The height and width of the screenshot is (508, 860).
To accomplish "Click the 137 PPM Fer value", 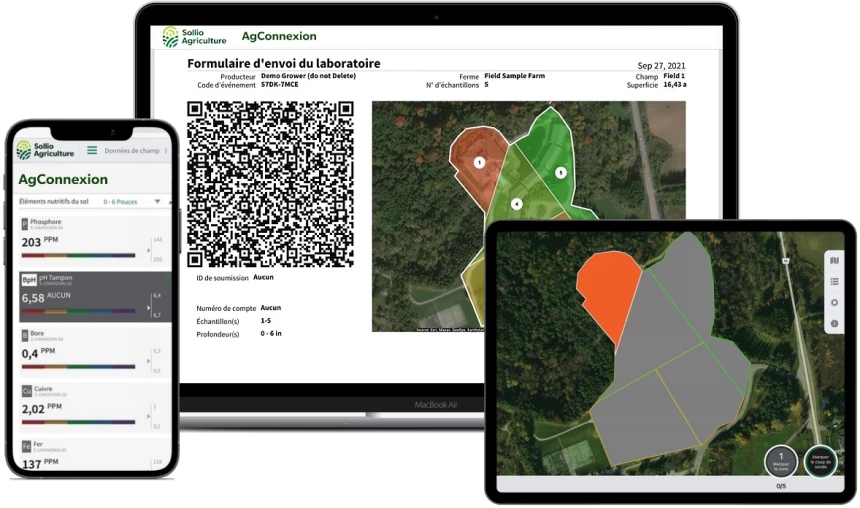I will 39,464.
